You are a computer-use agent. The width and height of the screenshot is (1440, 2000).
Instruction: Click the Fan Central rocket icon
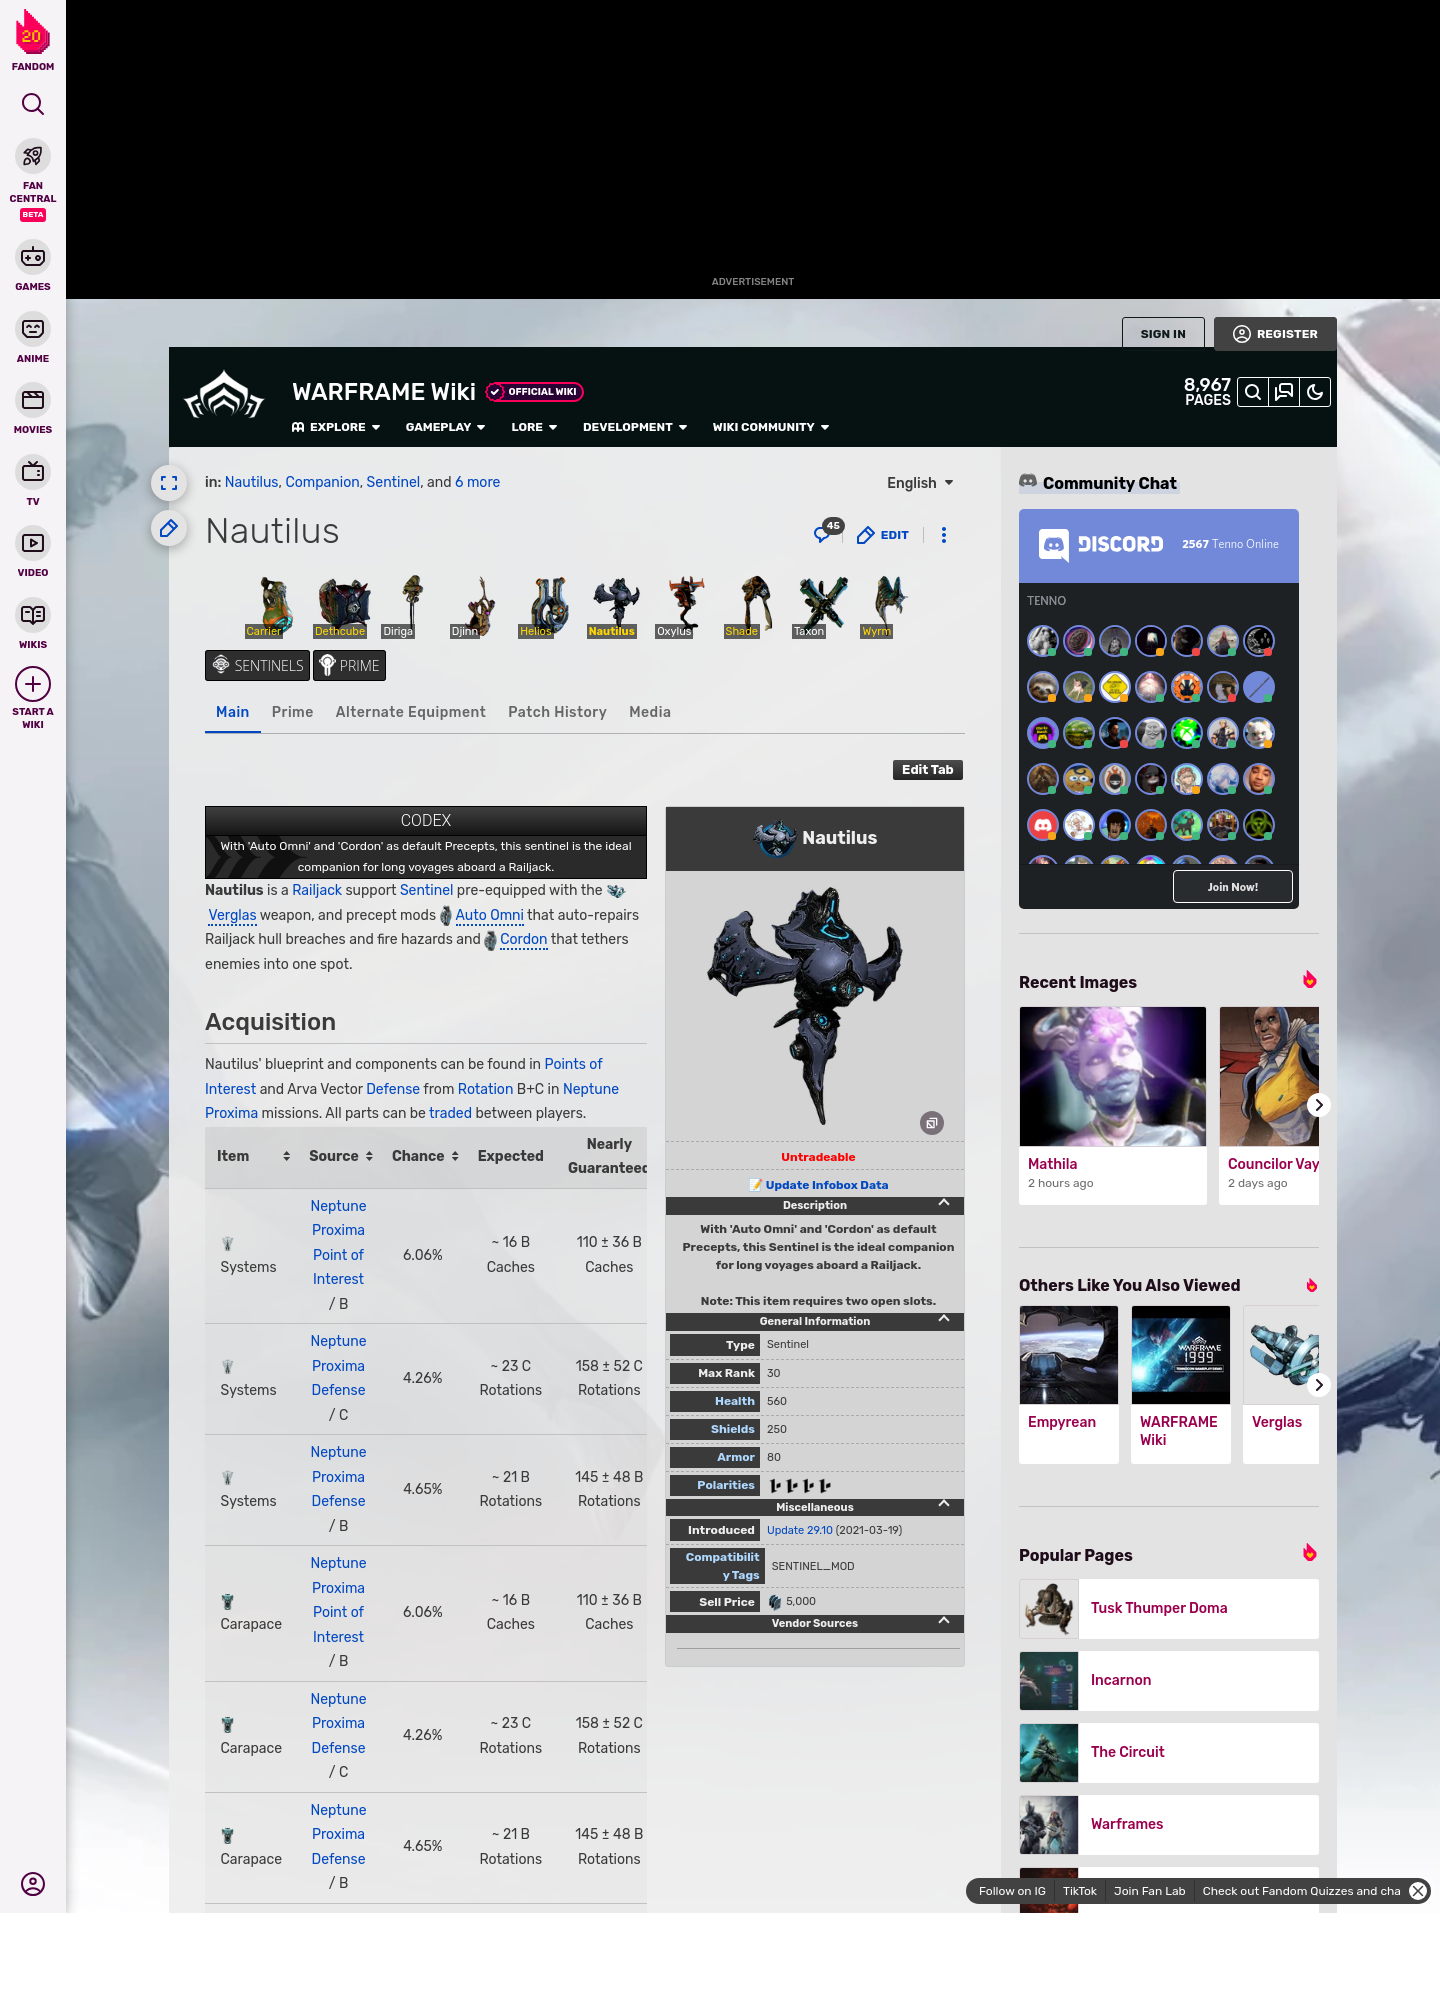coord(33,157)
